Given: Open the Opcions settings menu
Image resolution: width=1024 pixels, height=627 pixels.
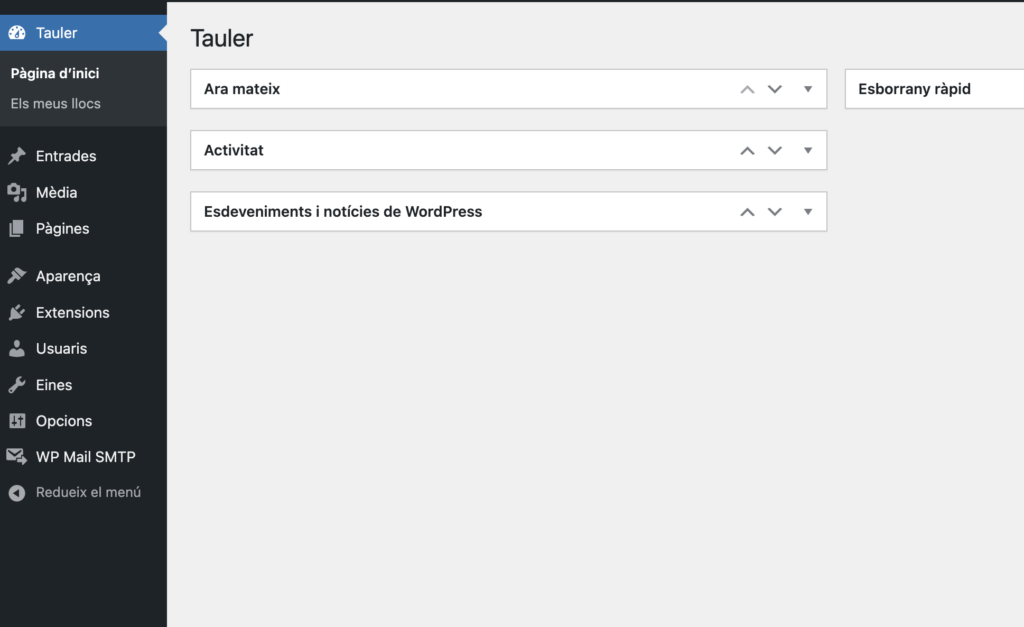Looking at the screenshot, I should tap(64, 421).
